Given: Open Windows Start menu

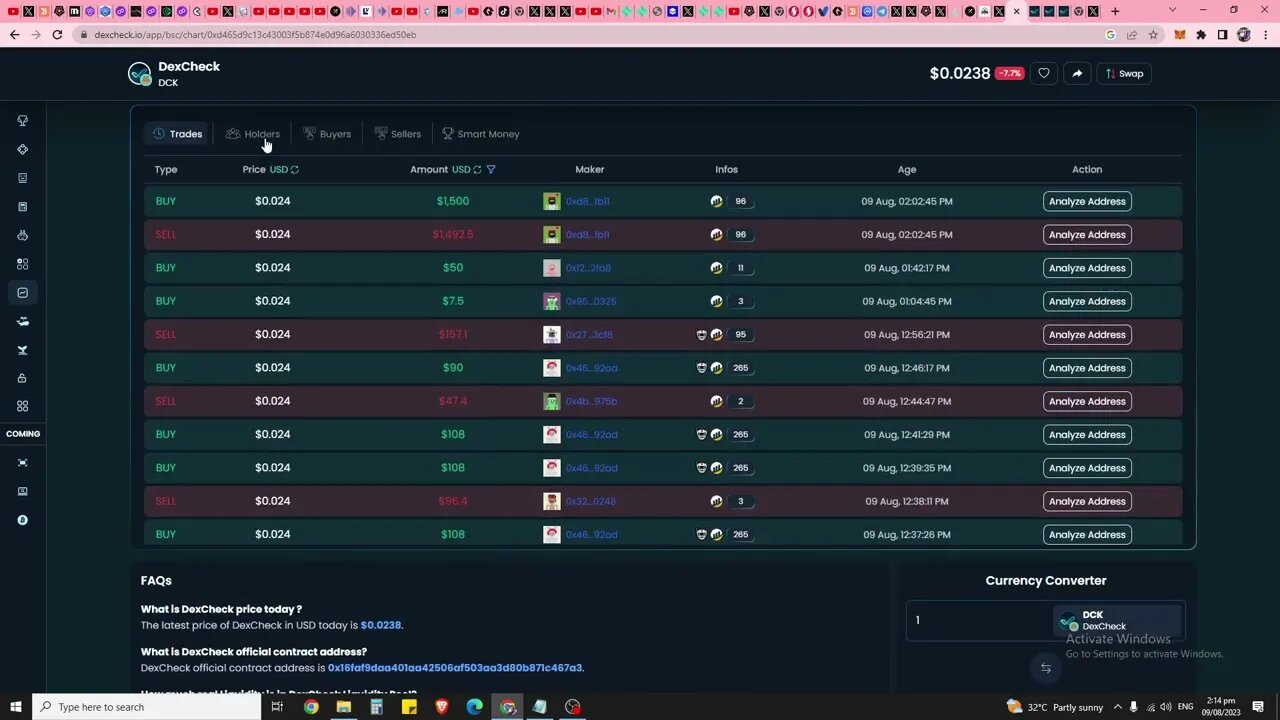Looking at the screenshot, I should point(16,707).
